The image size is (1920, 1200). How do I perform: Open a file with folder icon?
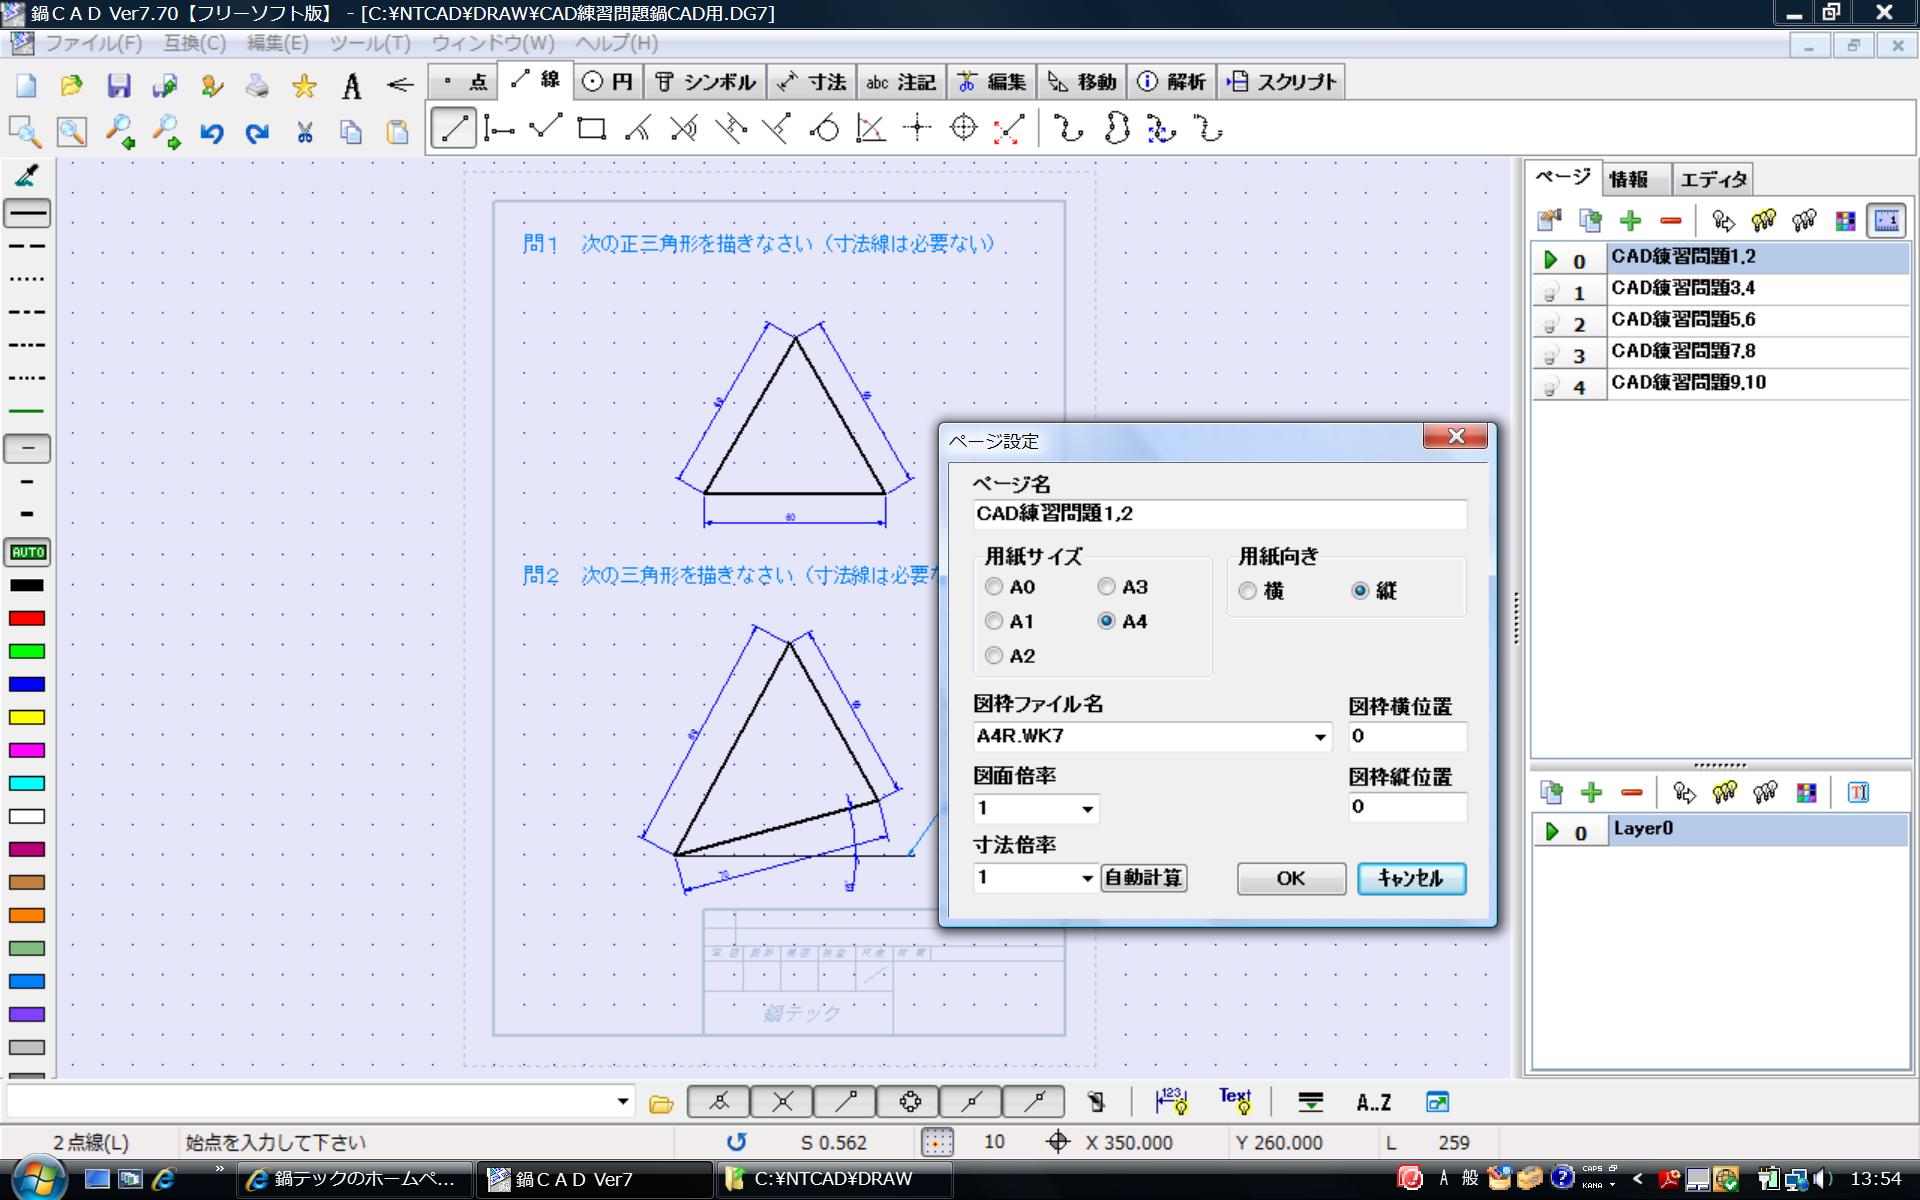pos(71,85)
